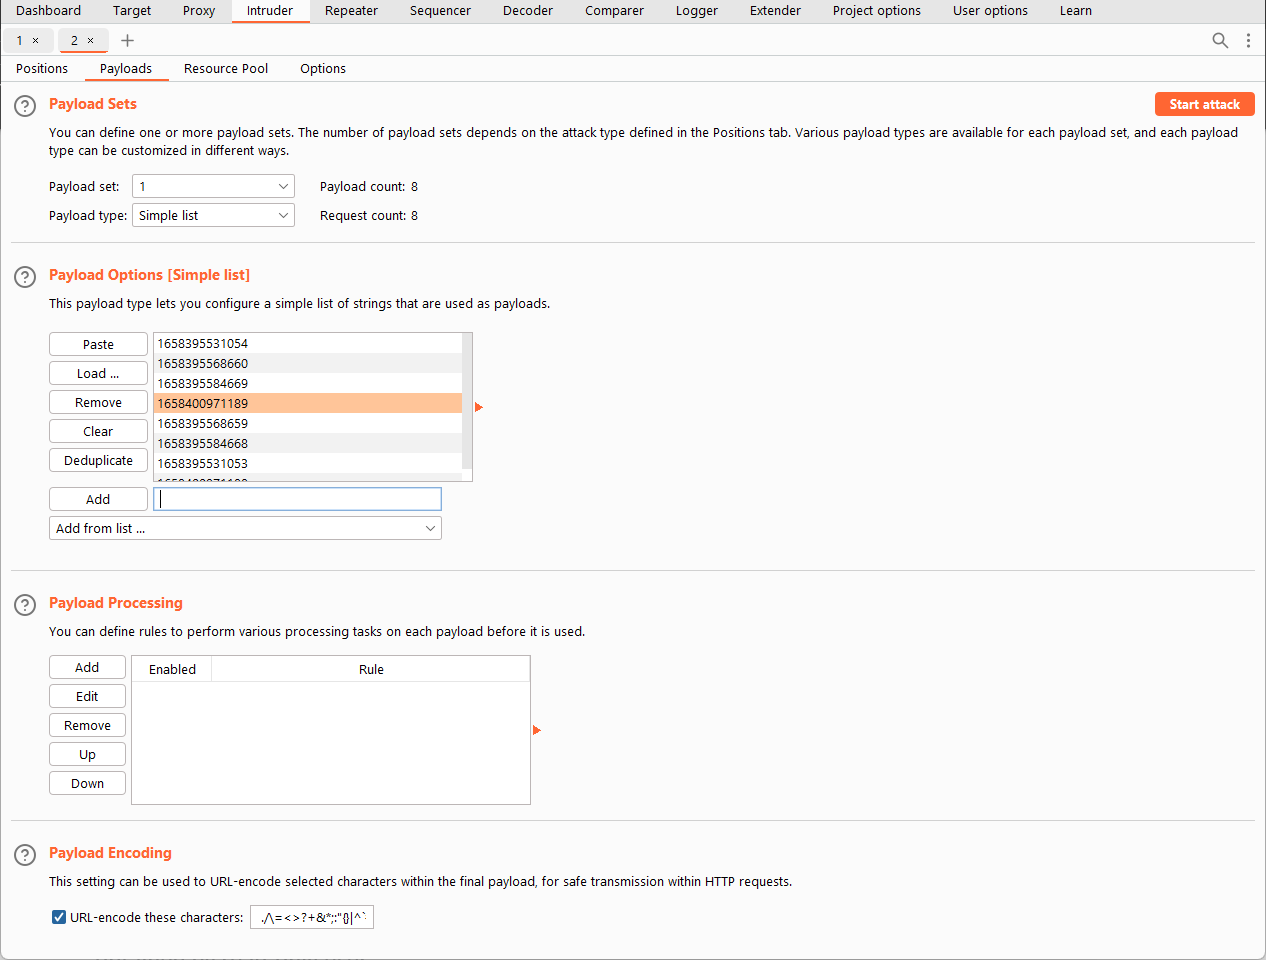Close Intruder tab 1
This screenshot has height=960, width=1266.
click(x=35, y=41)
